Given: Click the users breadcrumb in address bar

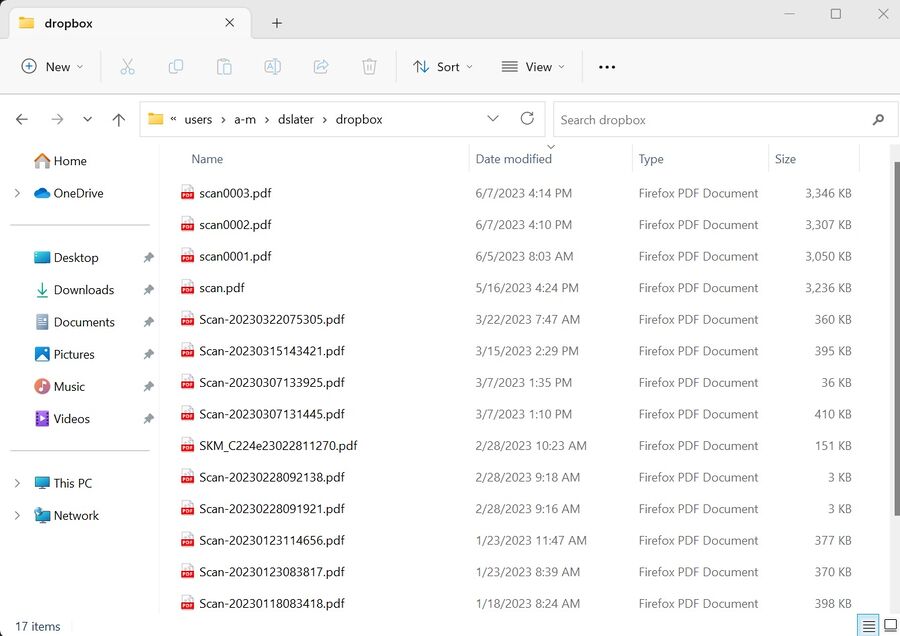Looking at the screenshot, I should click(198, 119).
